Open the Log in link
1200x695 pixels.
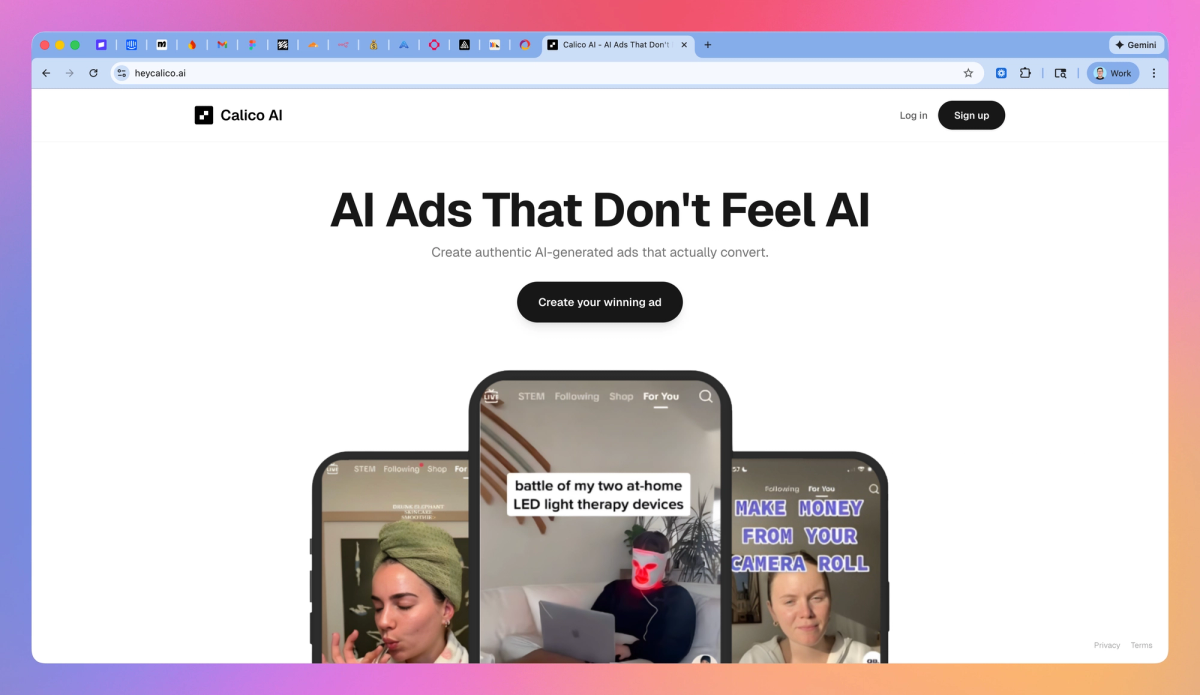912,115
